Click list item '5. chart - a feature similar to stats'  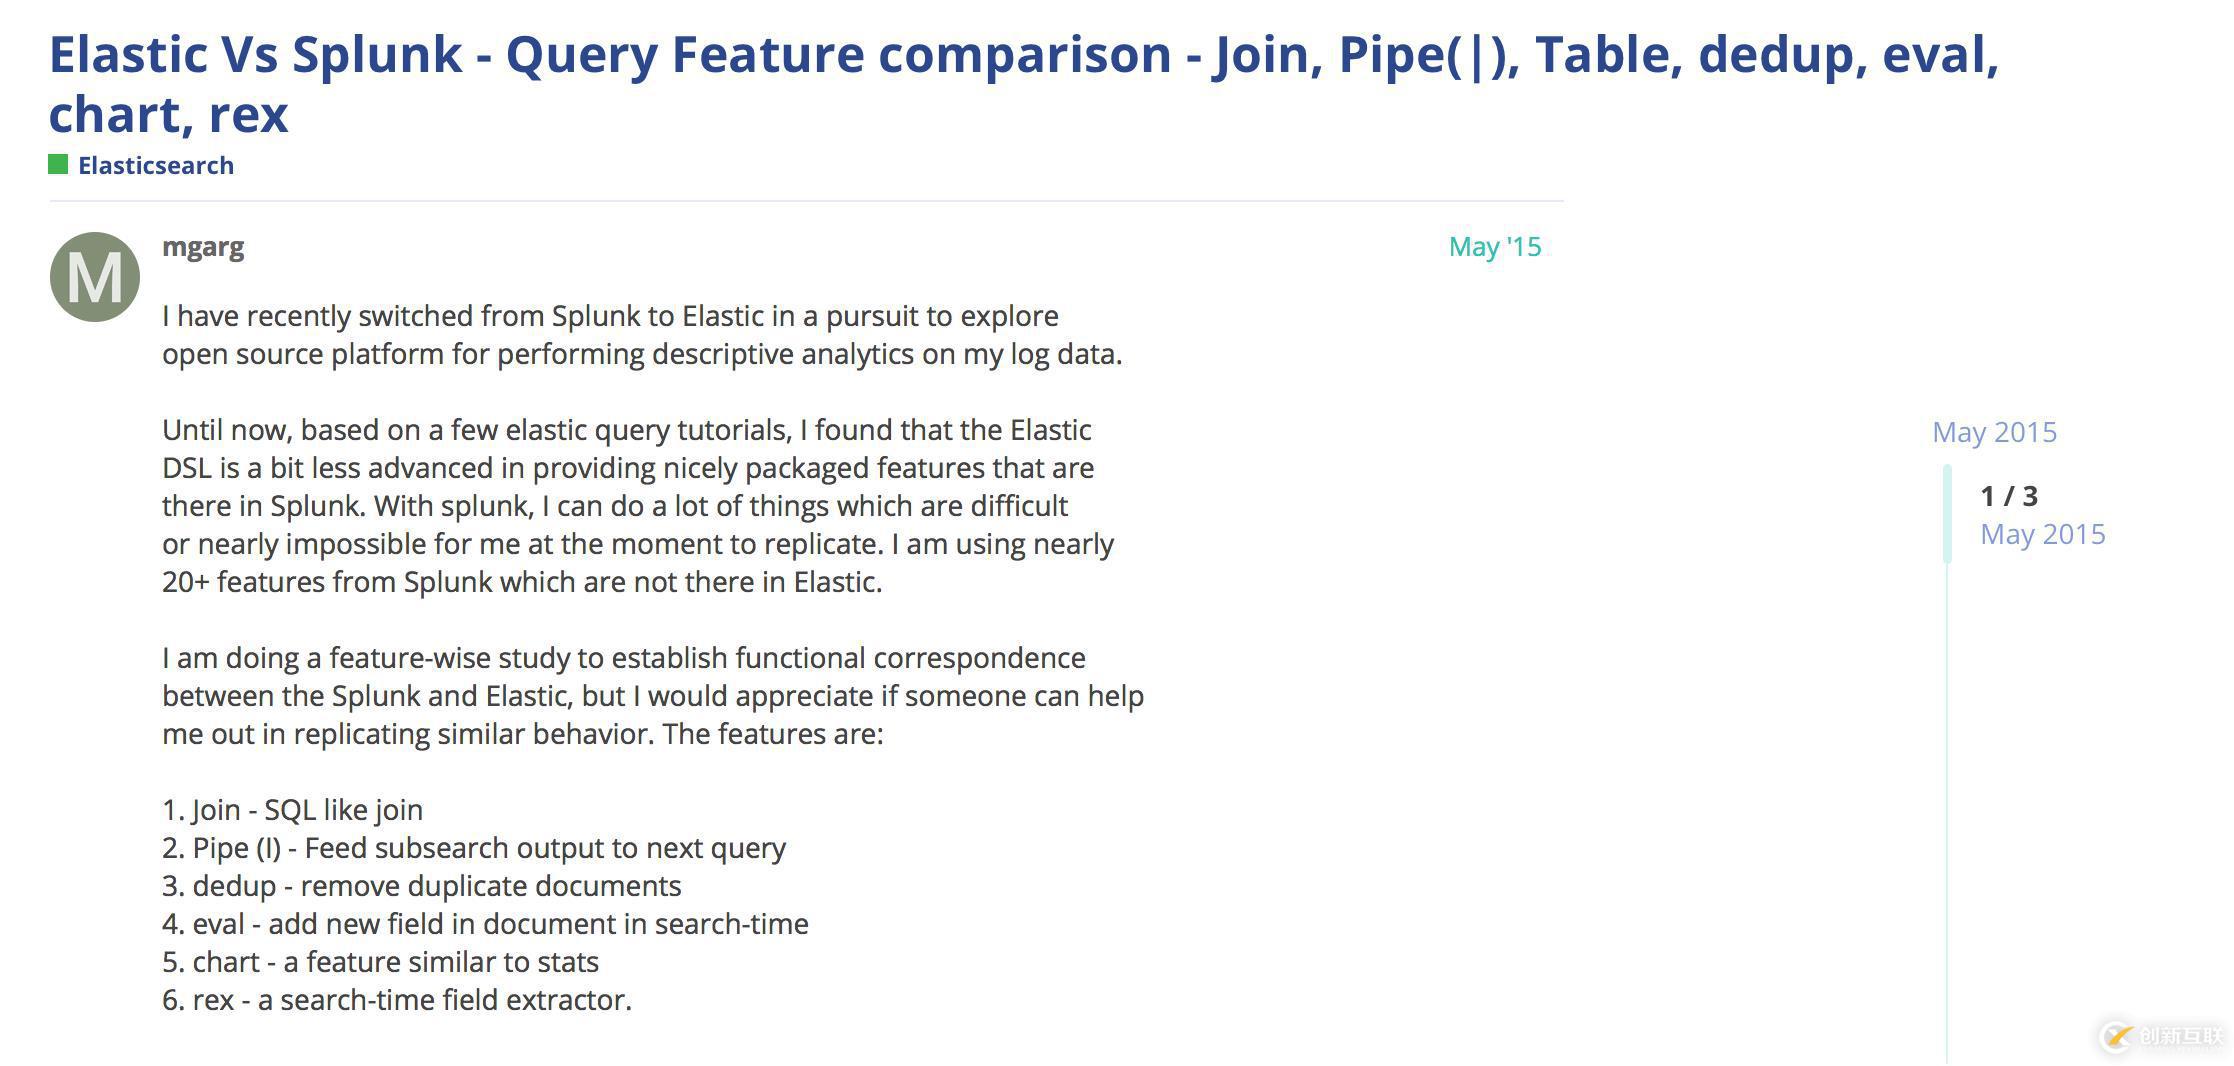pyautogui.click(x=380, y=961)
